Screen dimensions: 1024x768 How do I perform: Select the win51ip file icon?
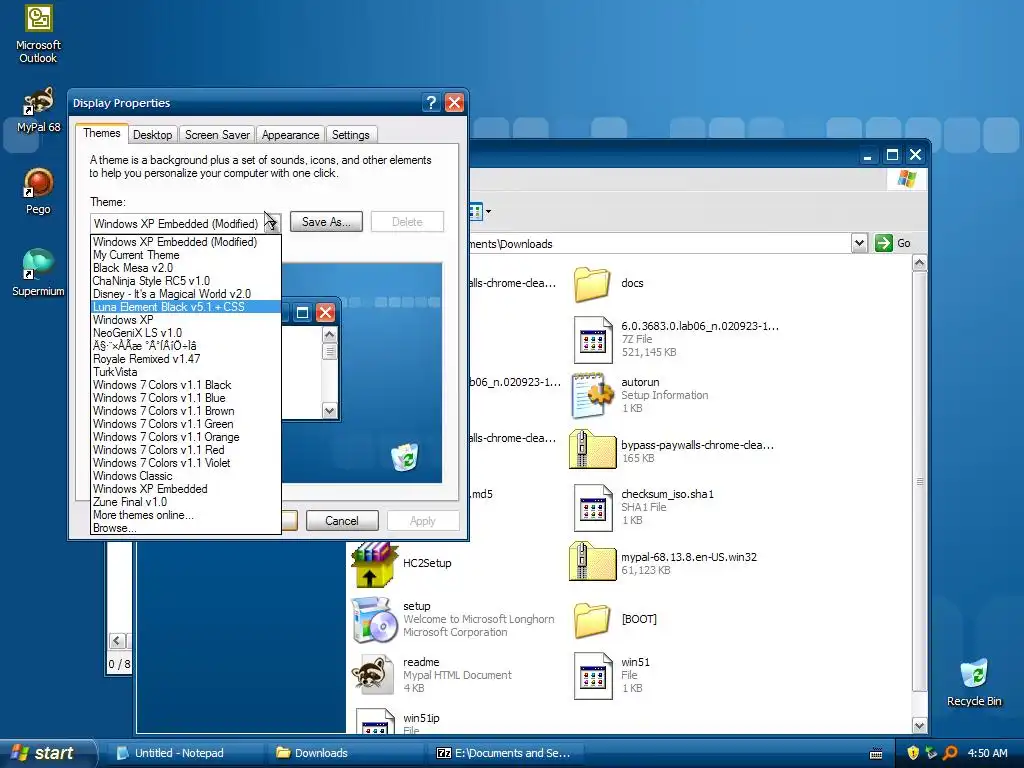376,721
